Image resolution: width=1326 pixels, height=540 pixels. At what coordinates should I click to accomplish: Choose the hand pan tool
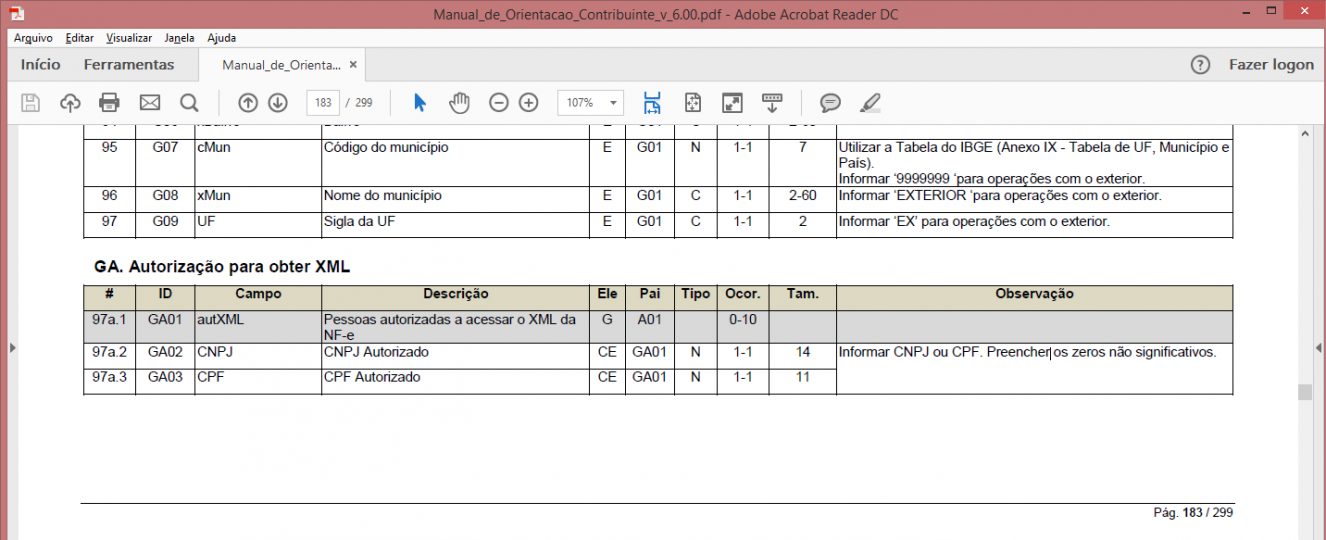pyautogui.click(x=459, y=102)
